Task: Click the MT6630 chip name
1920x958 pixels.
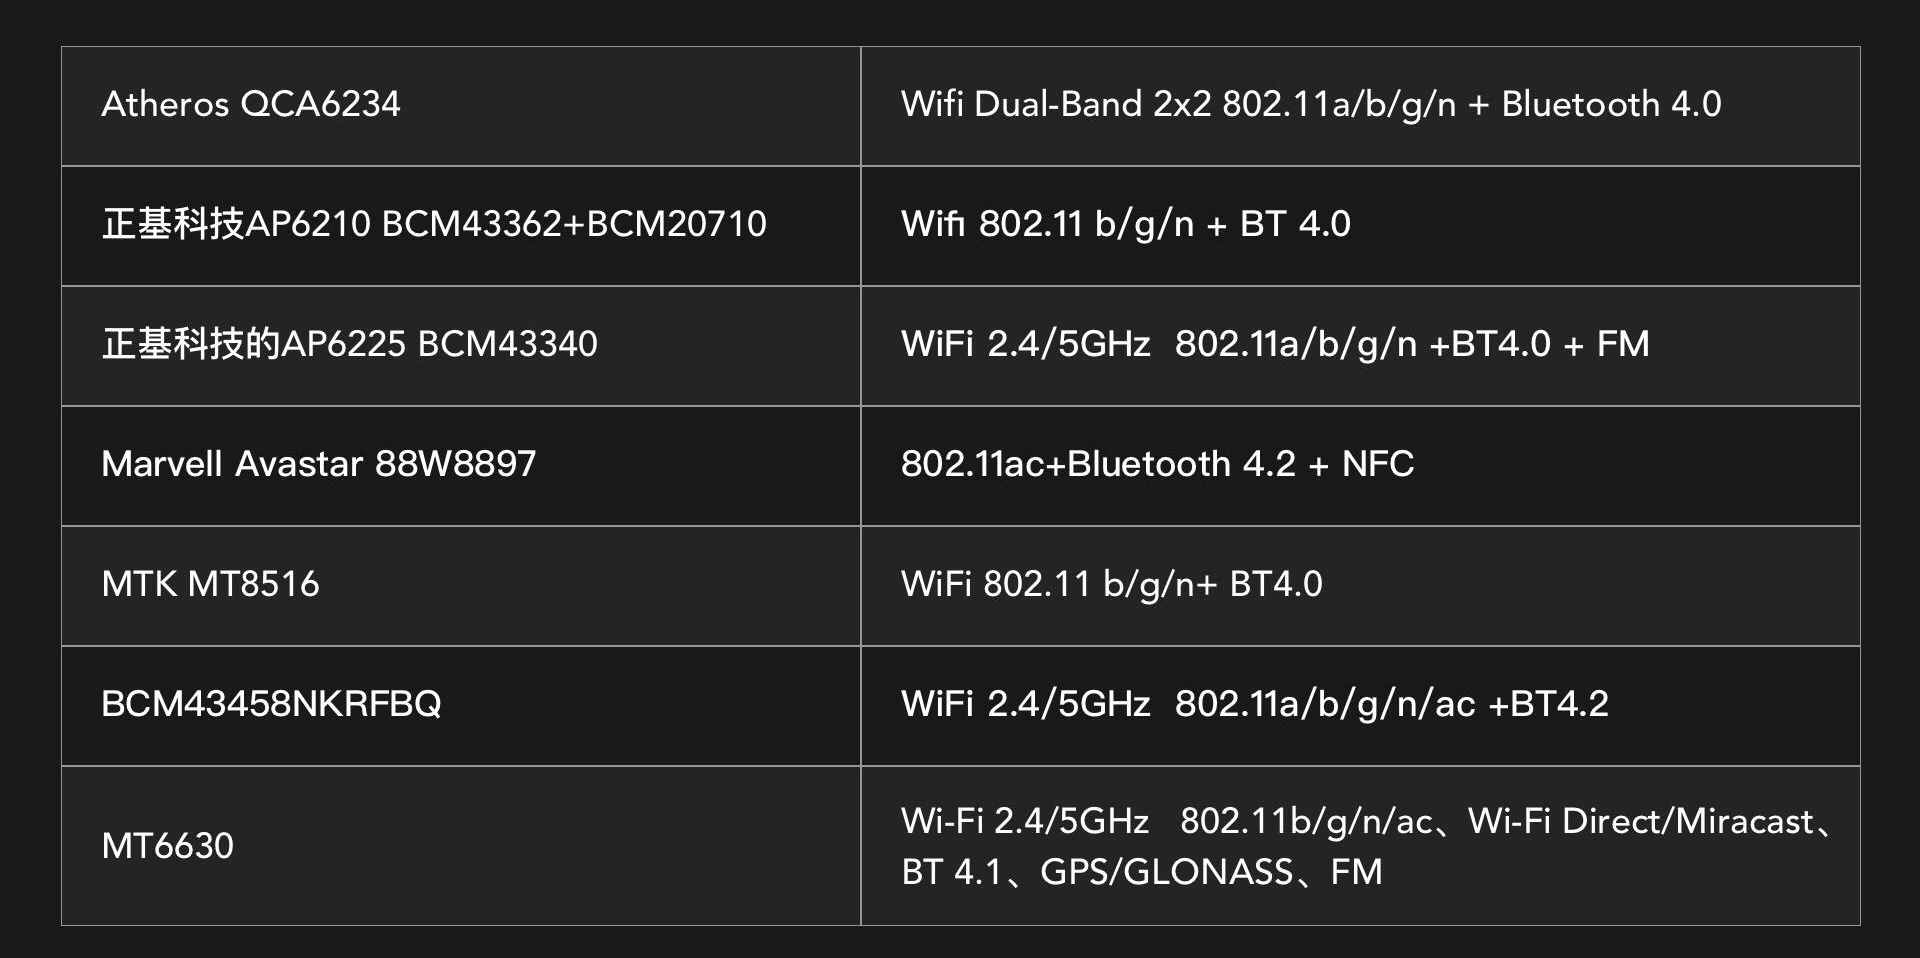Action: [167, 846]
